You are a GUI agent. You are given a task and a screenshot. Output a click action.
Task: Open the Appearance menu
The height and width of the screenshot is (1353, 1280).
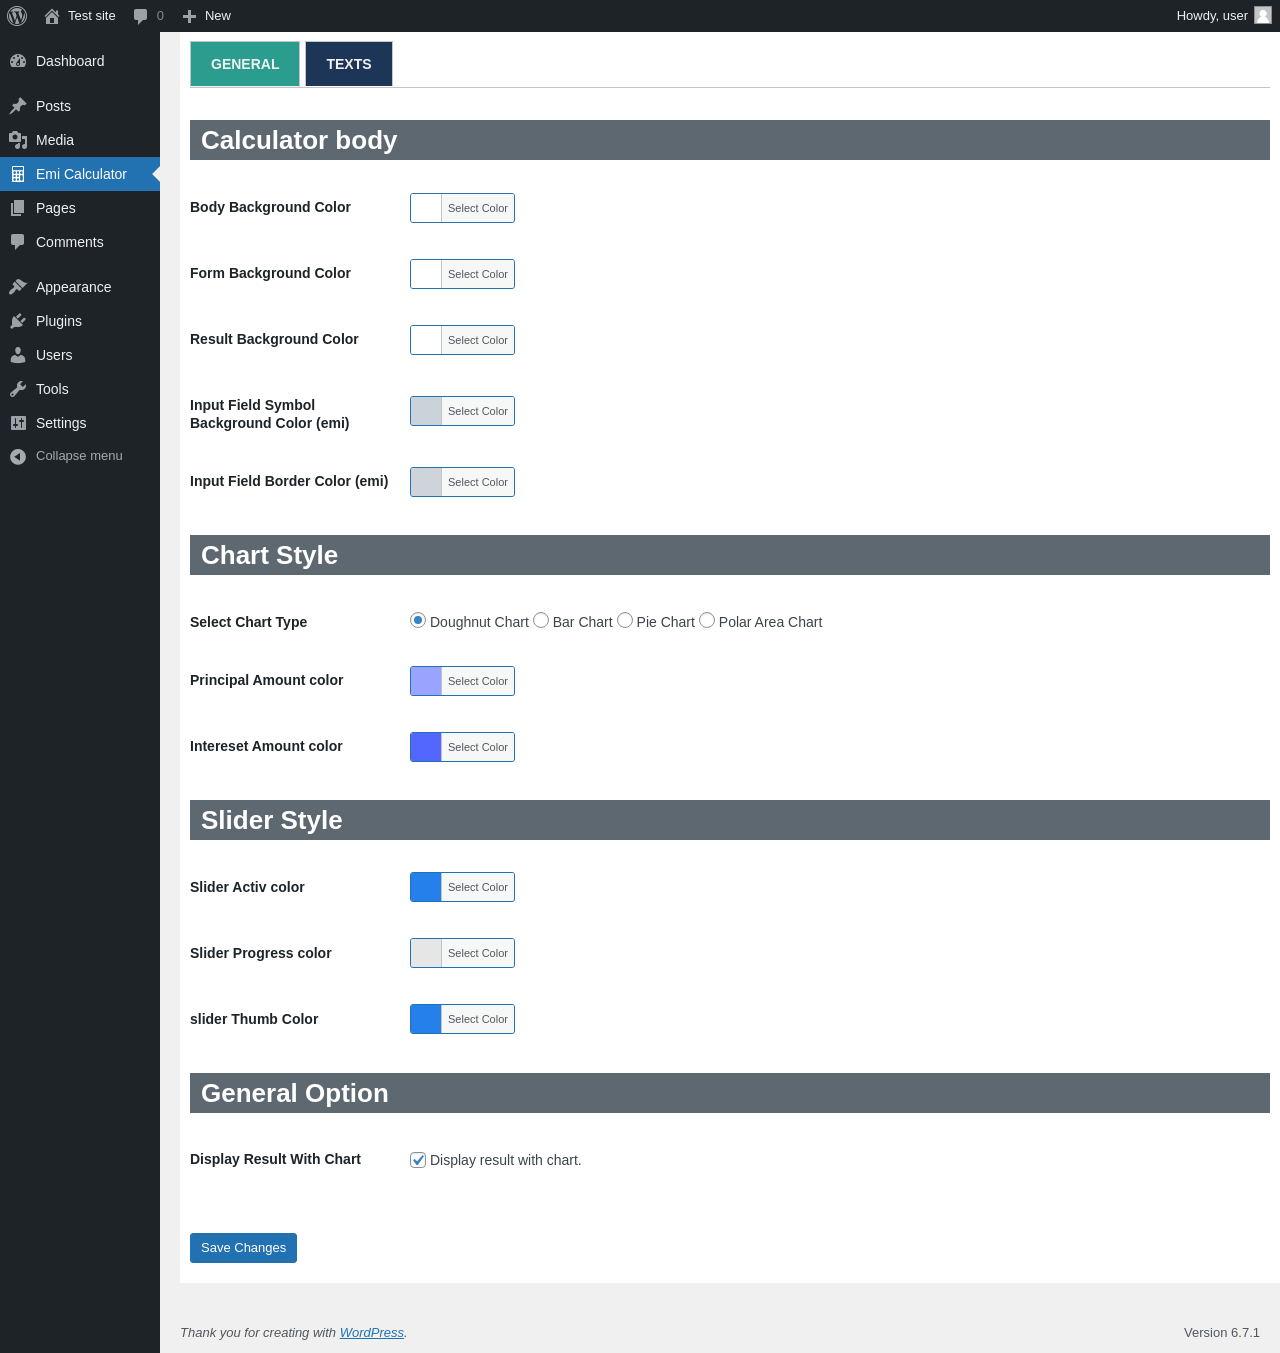tap(80, 287)
